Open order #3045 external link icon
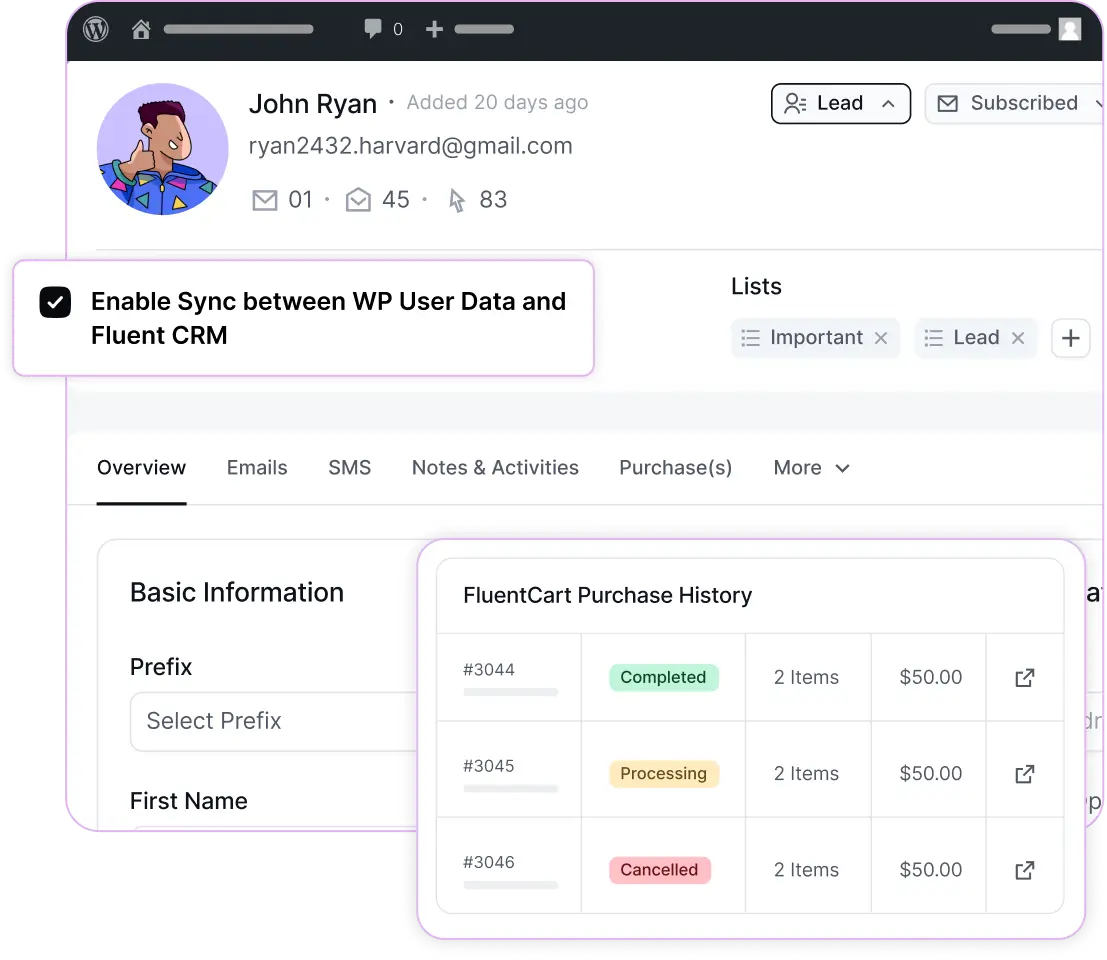 click(x=1024, y=774)
